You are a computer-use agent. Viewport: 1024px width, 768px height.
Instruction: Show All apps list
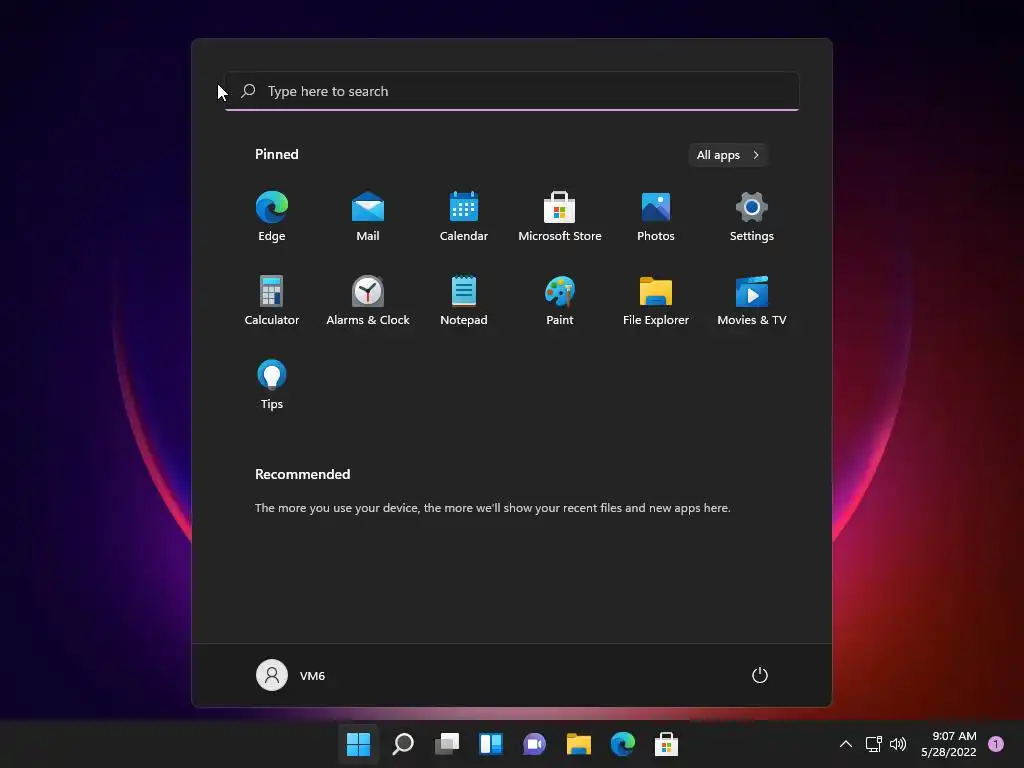pos(728,155)
